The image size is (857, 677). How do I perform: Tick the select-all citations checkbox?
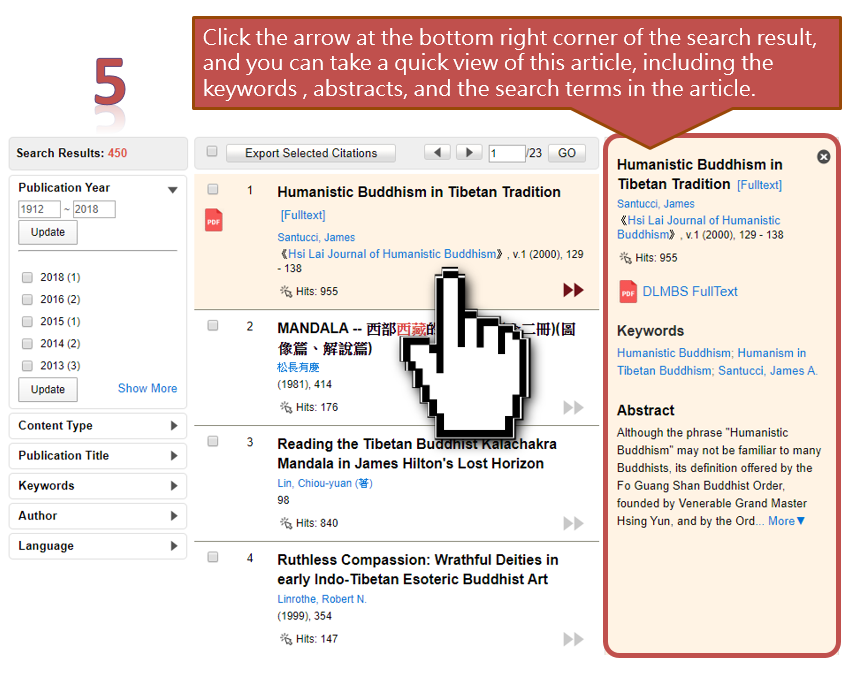(212, 152)
